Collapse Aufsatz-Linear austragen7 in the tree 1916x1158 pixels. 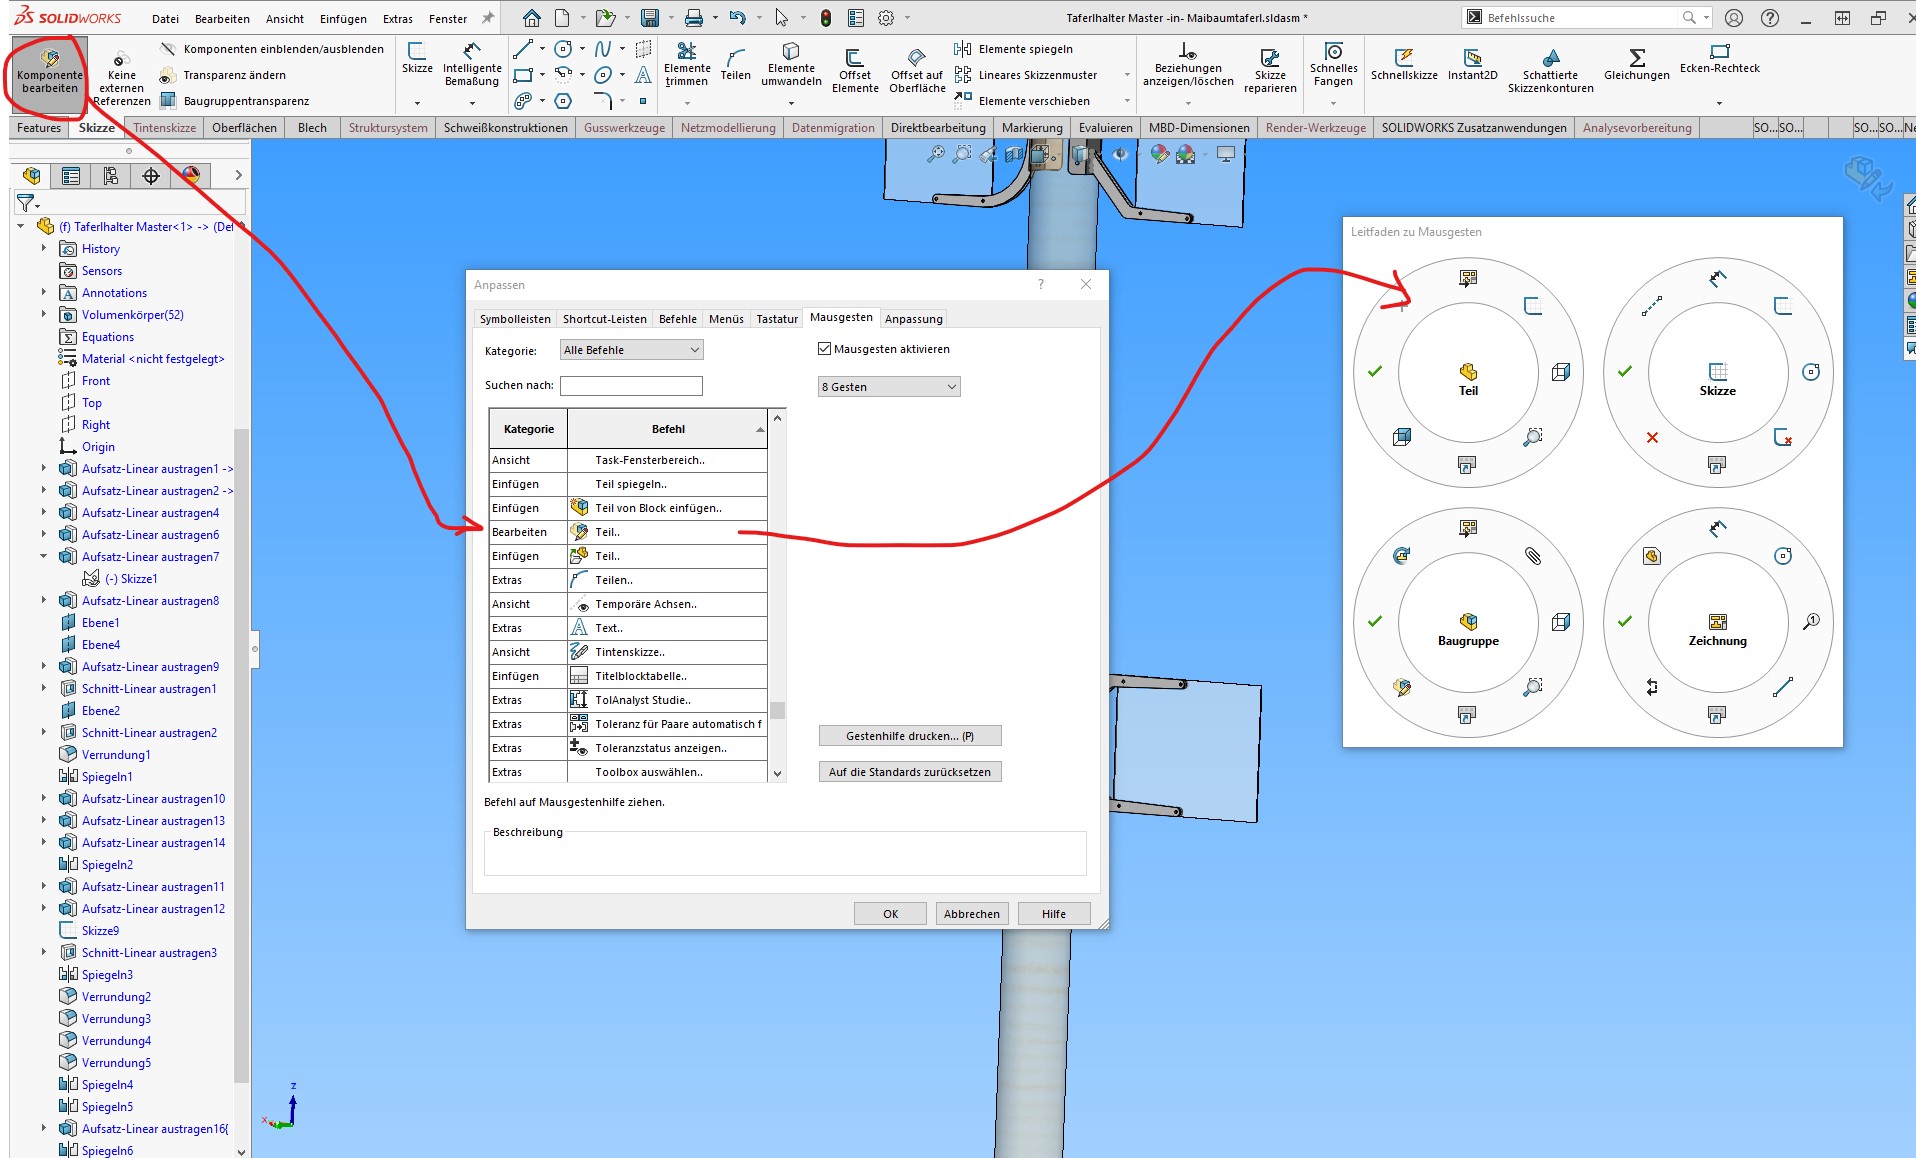coord(43,556)
